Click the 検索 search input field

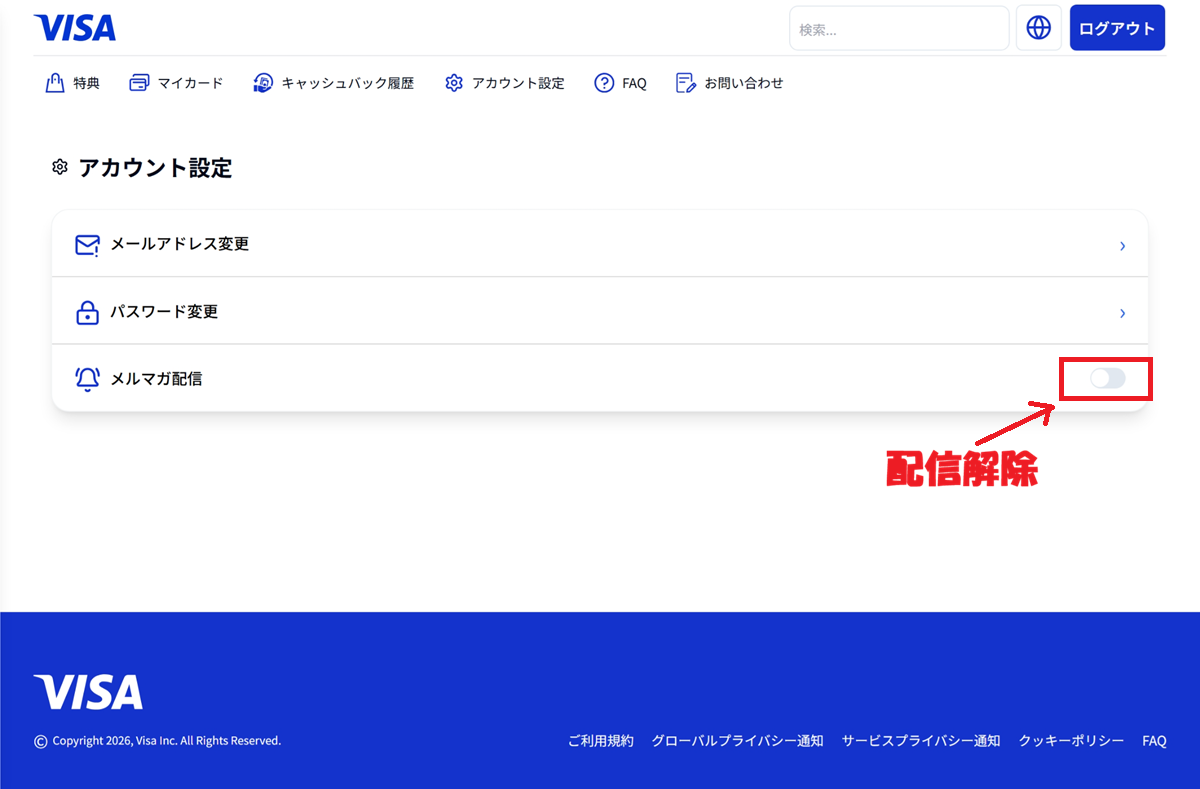pyautogui.click(x=898, y=29)
